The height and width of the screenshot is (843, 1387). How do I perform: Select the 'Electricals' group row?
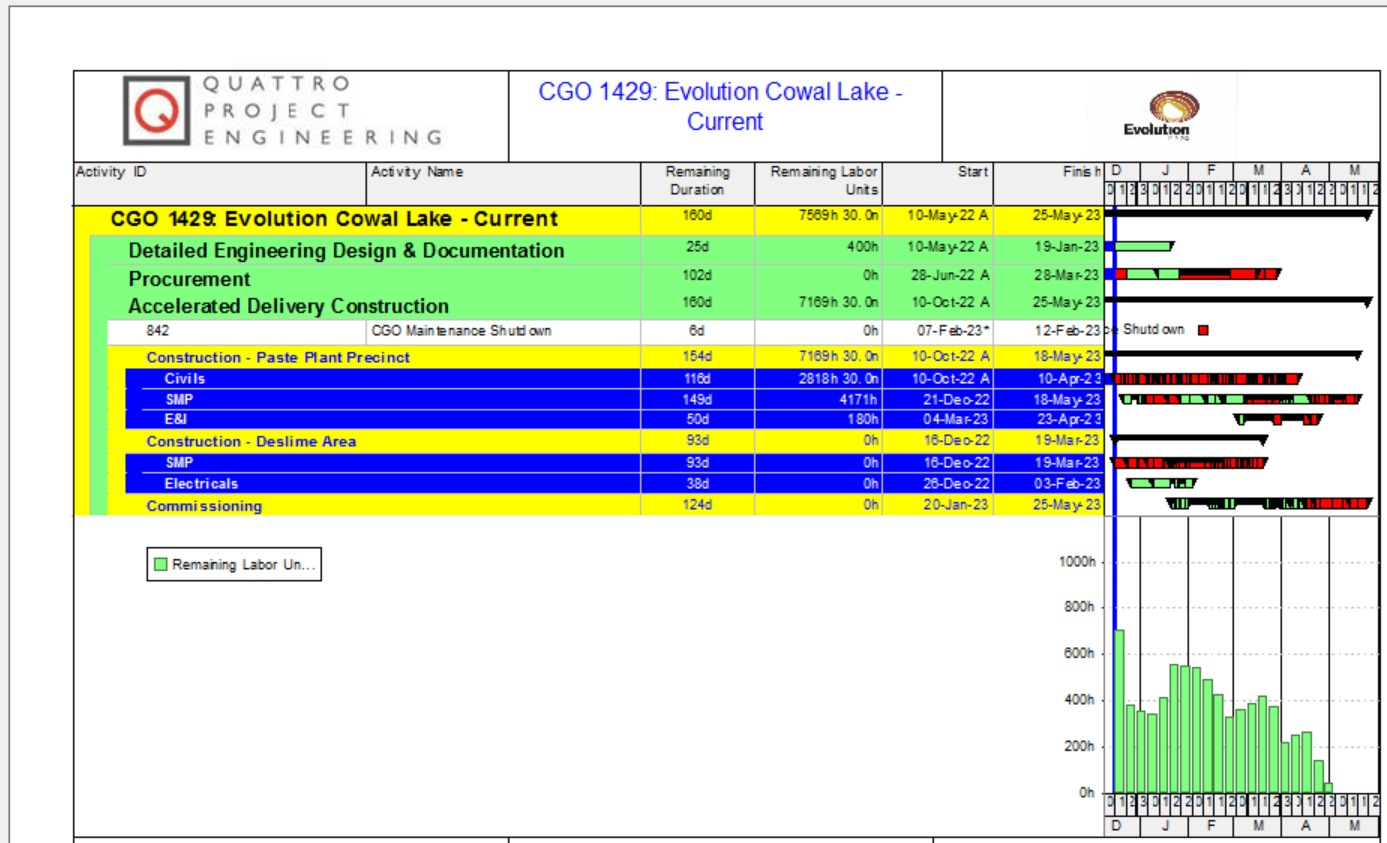point(614,483)
